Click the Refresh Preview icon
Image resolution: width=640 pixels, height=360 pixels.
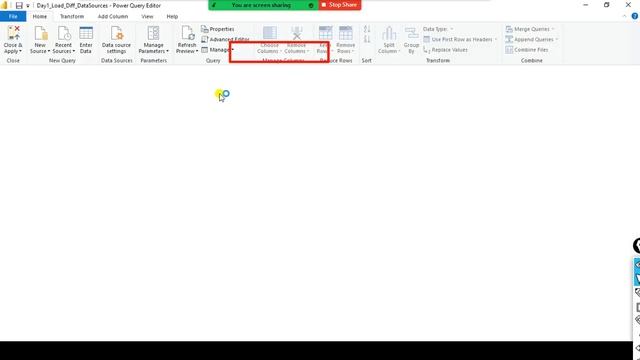click(x=187, y=33)
